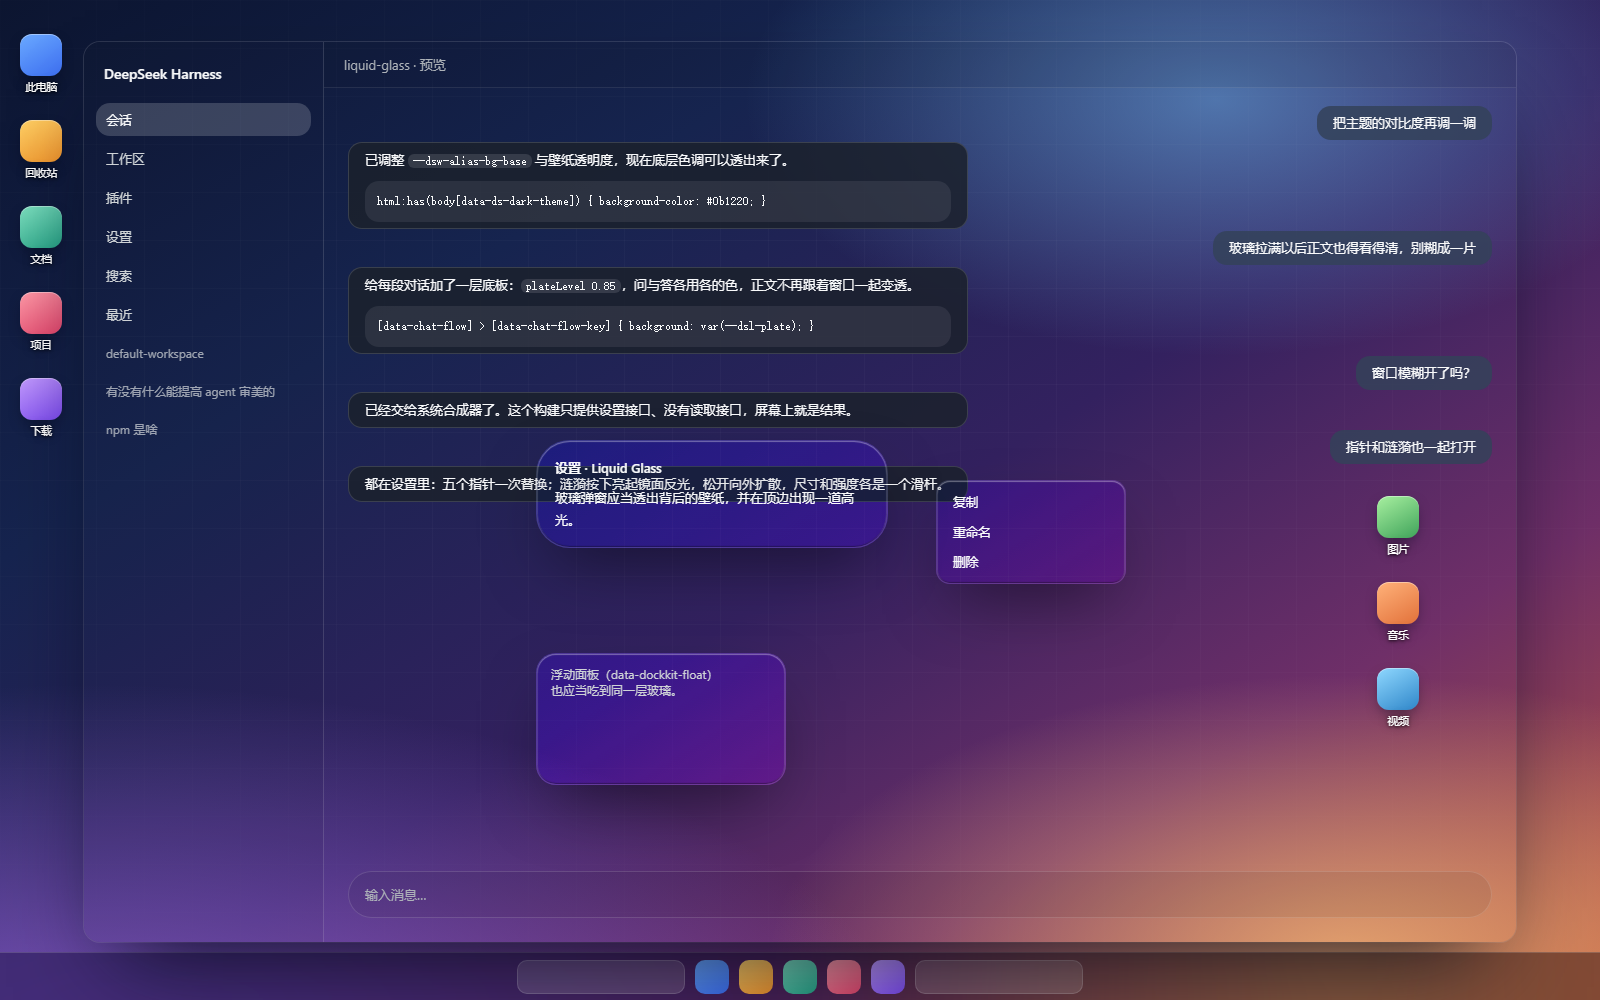Launch the orange app in the dock

point(756,977)
